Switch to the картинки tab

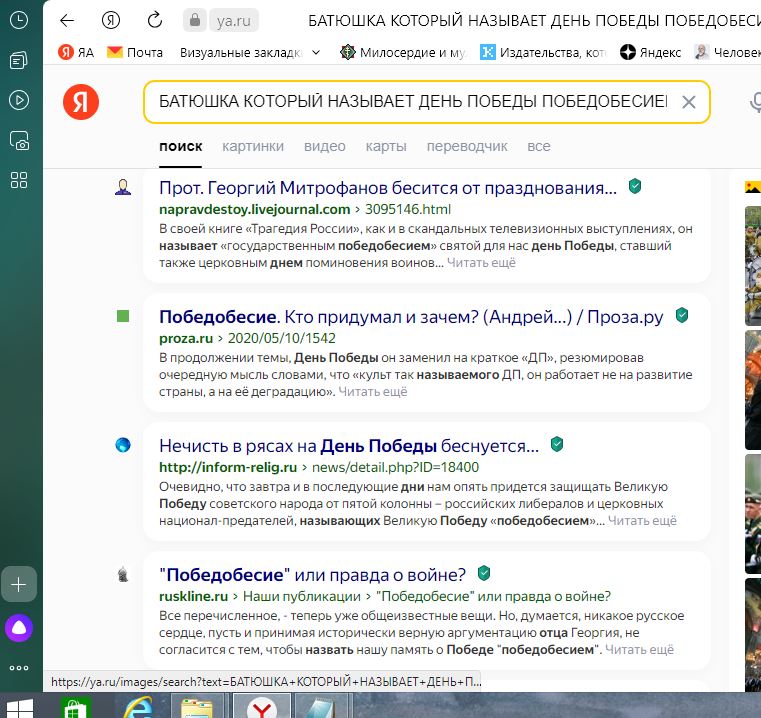252,146
